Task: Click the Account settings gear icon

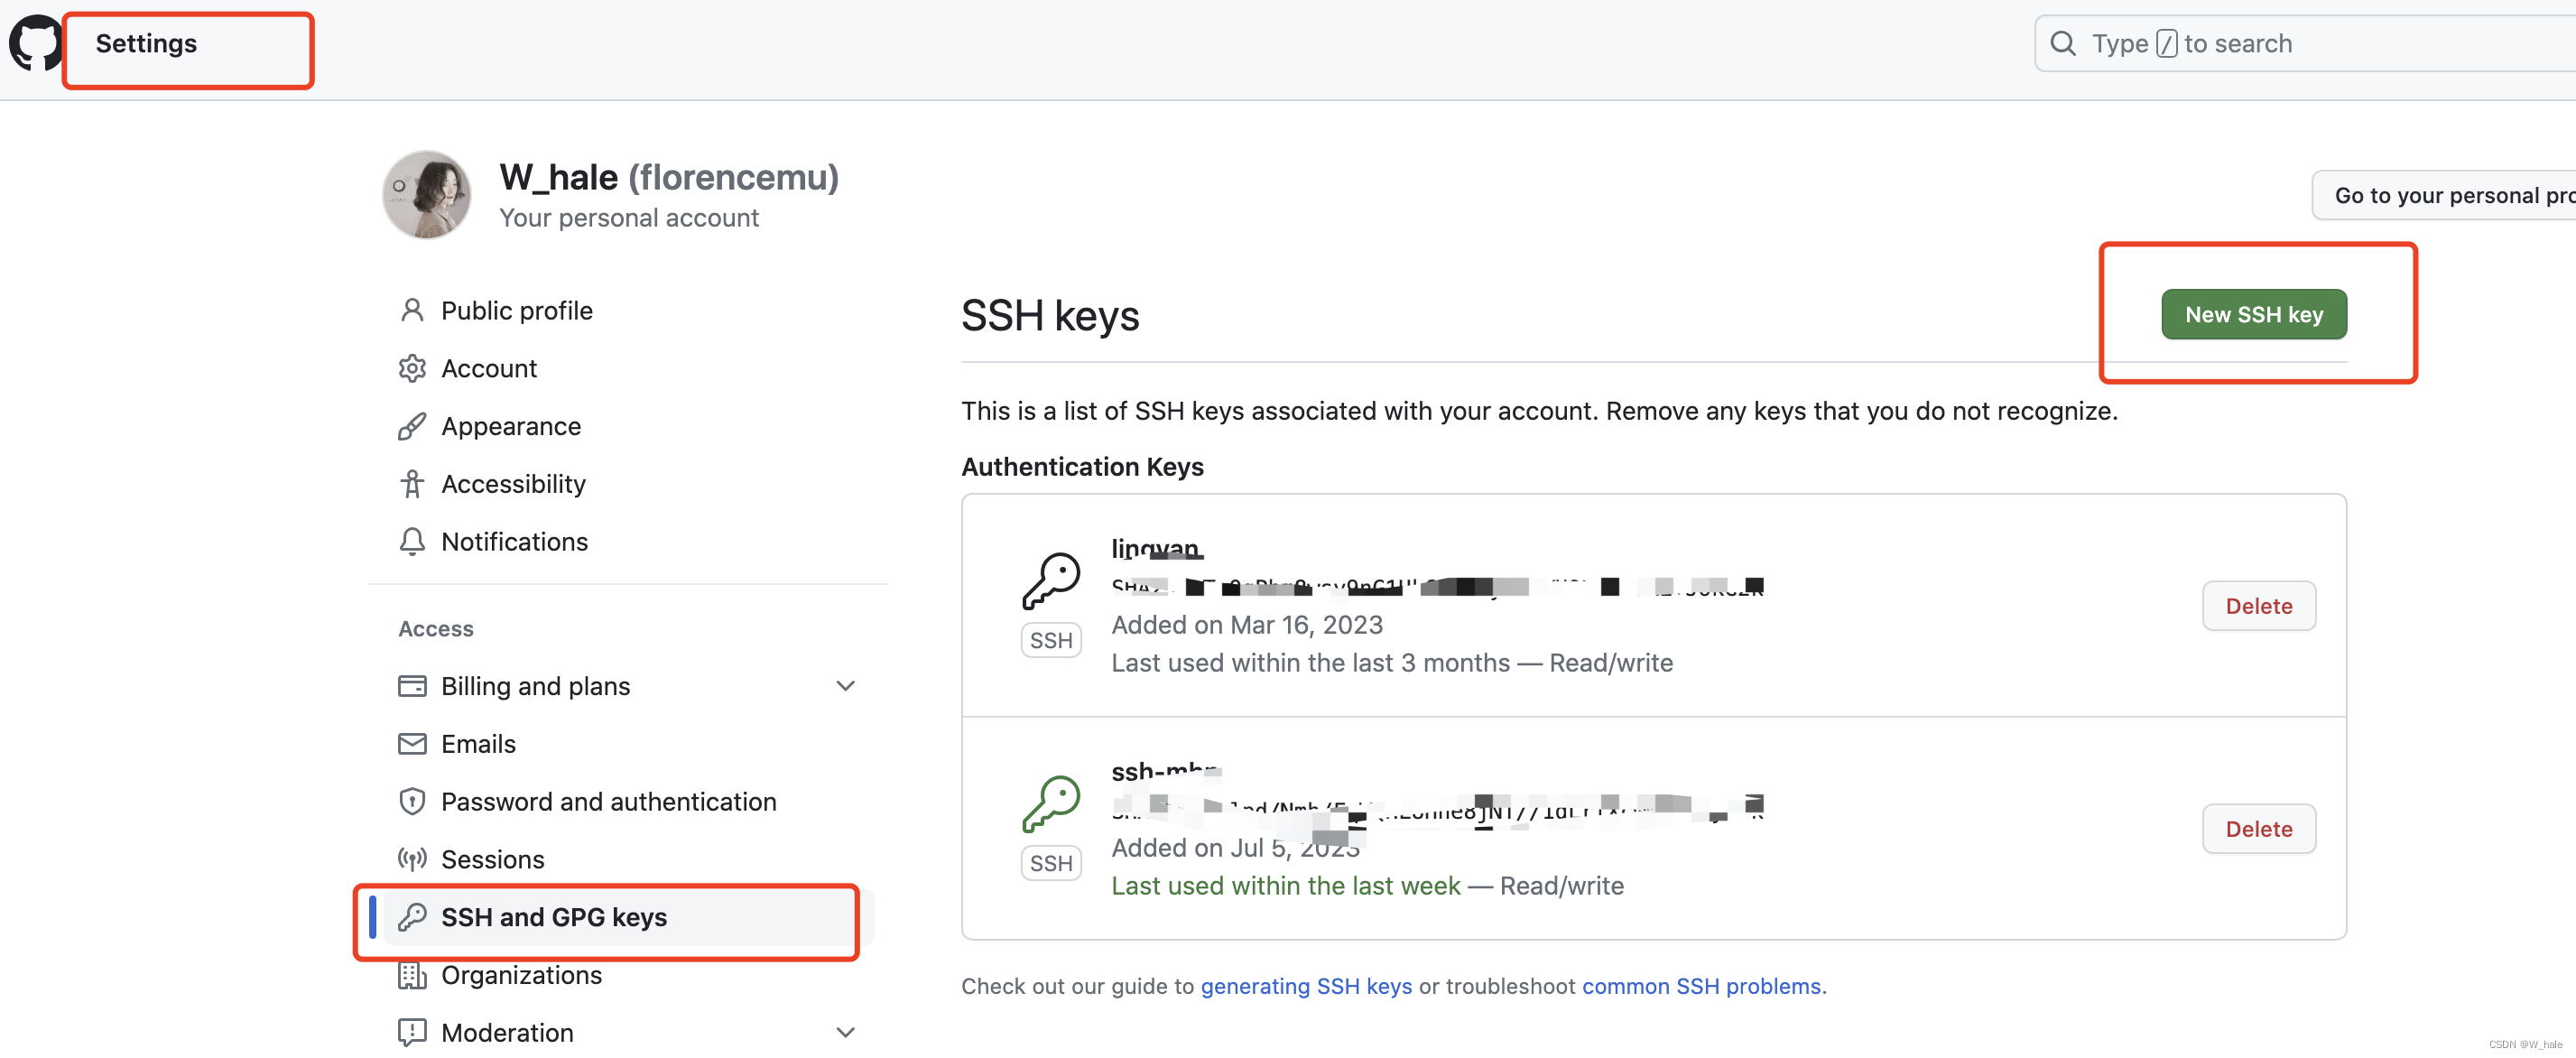Action: click(412, 367)
